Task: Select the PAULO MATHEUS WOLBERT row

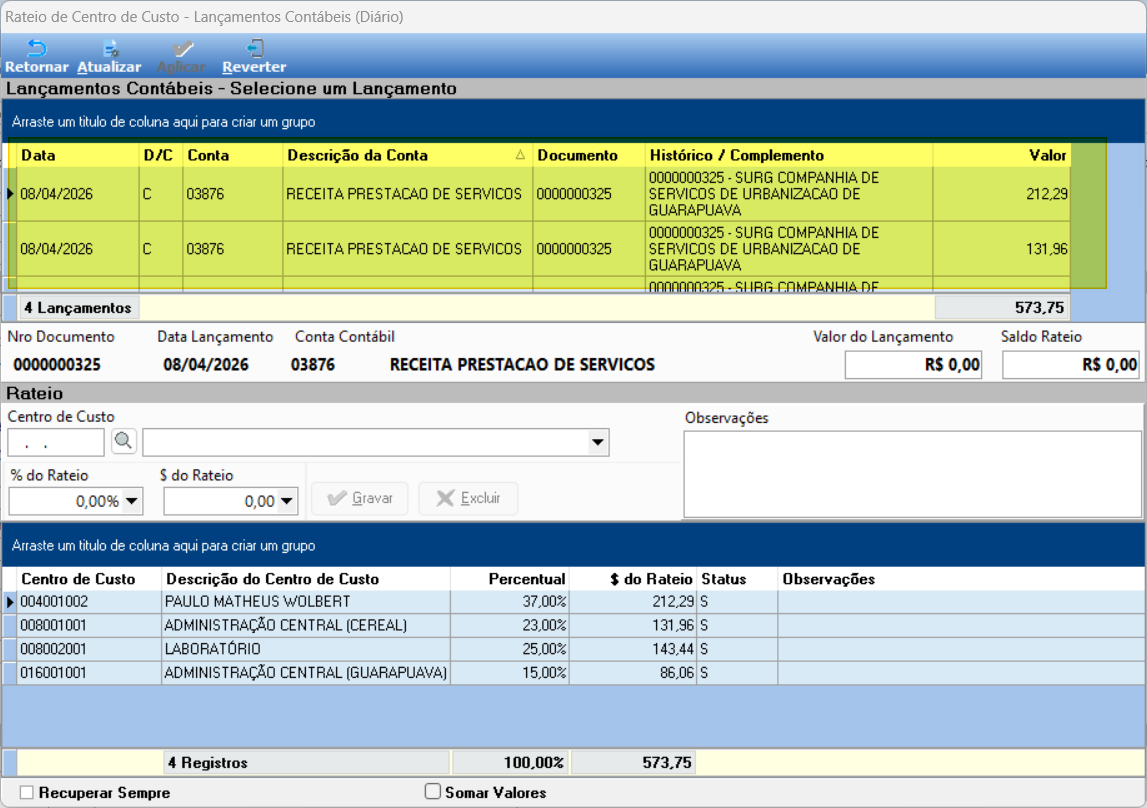Action: point(574,602)
